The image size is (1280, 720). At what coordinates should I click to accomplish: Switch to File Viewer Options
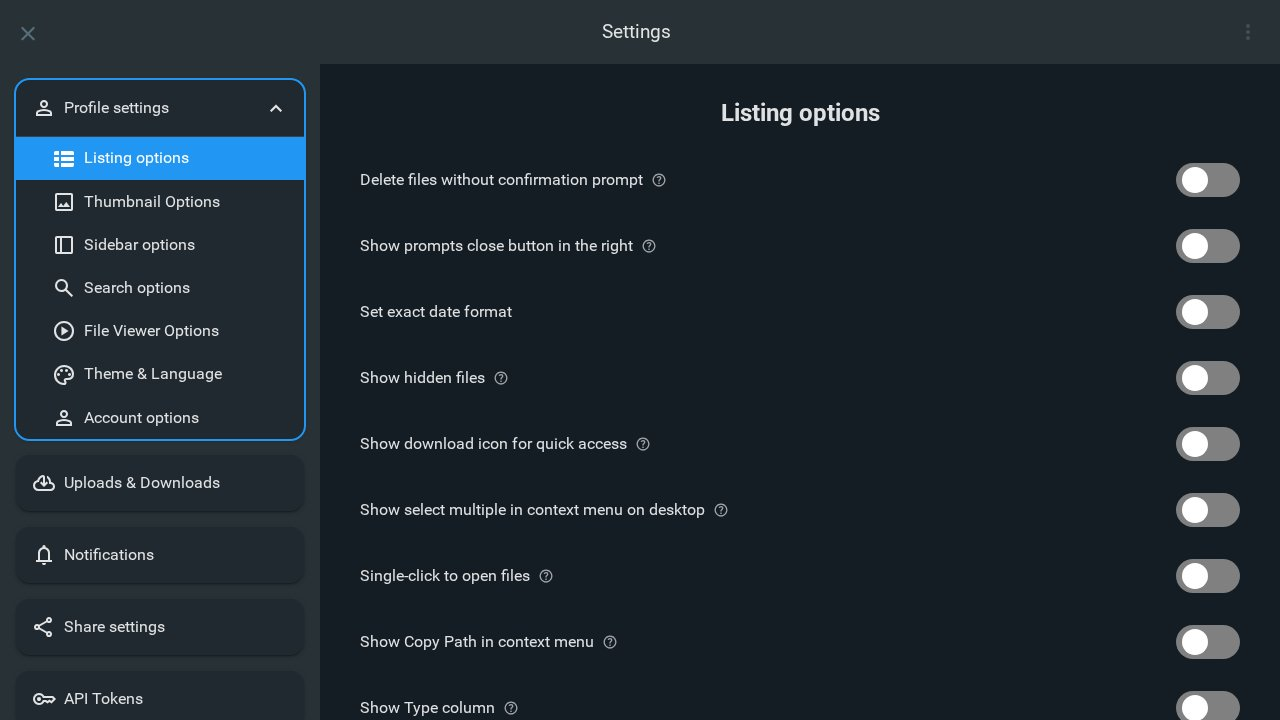[x=160, y=331]
